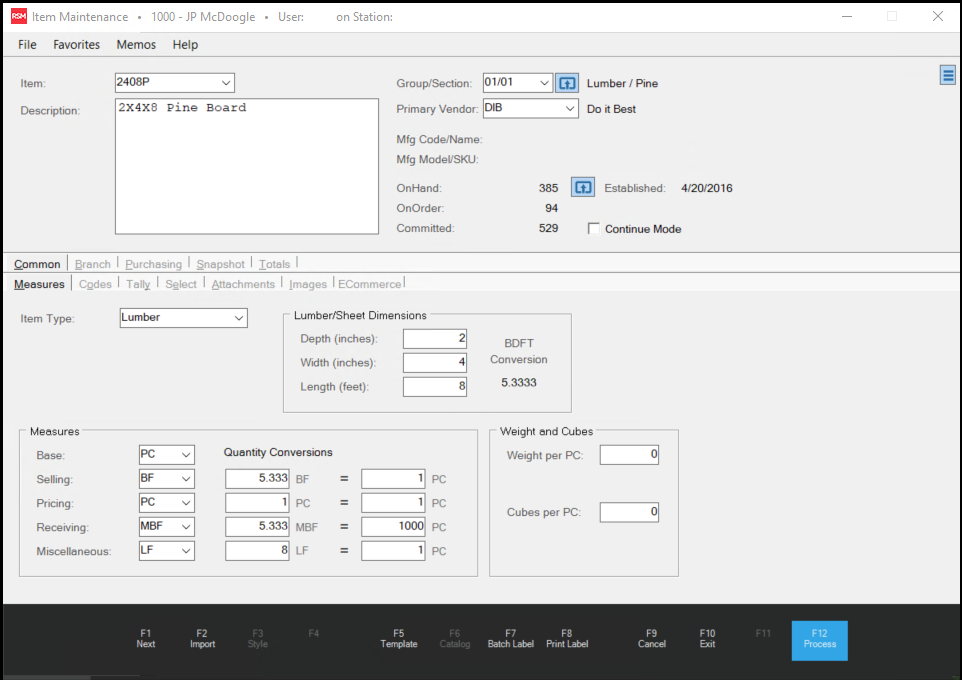
Task: Click Receiving 5.333 MBF conversion field
Action: (257, 527)
